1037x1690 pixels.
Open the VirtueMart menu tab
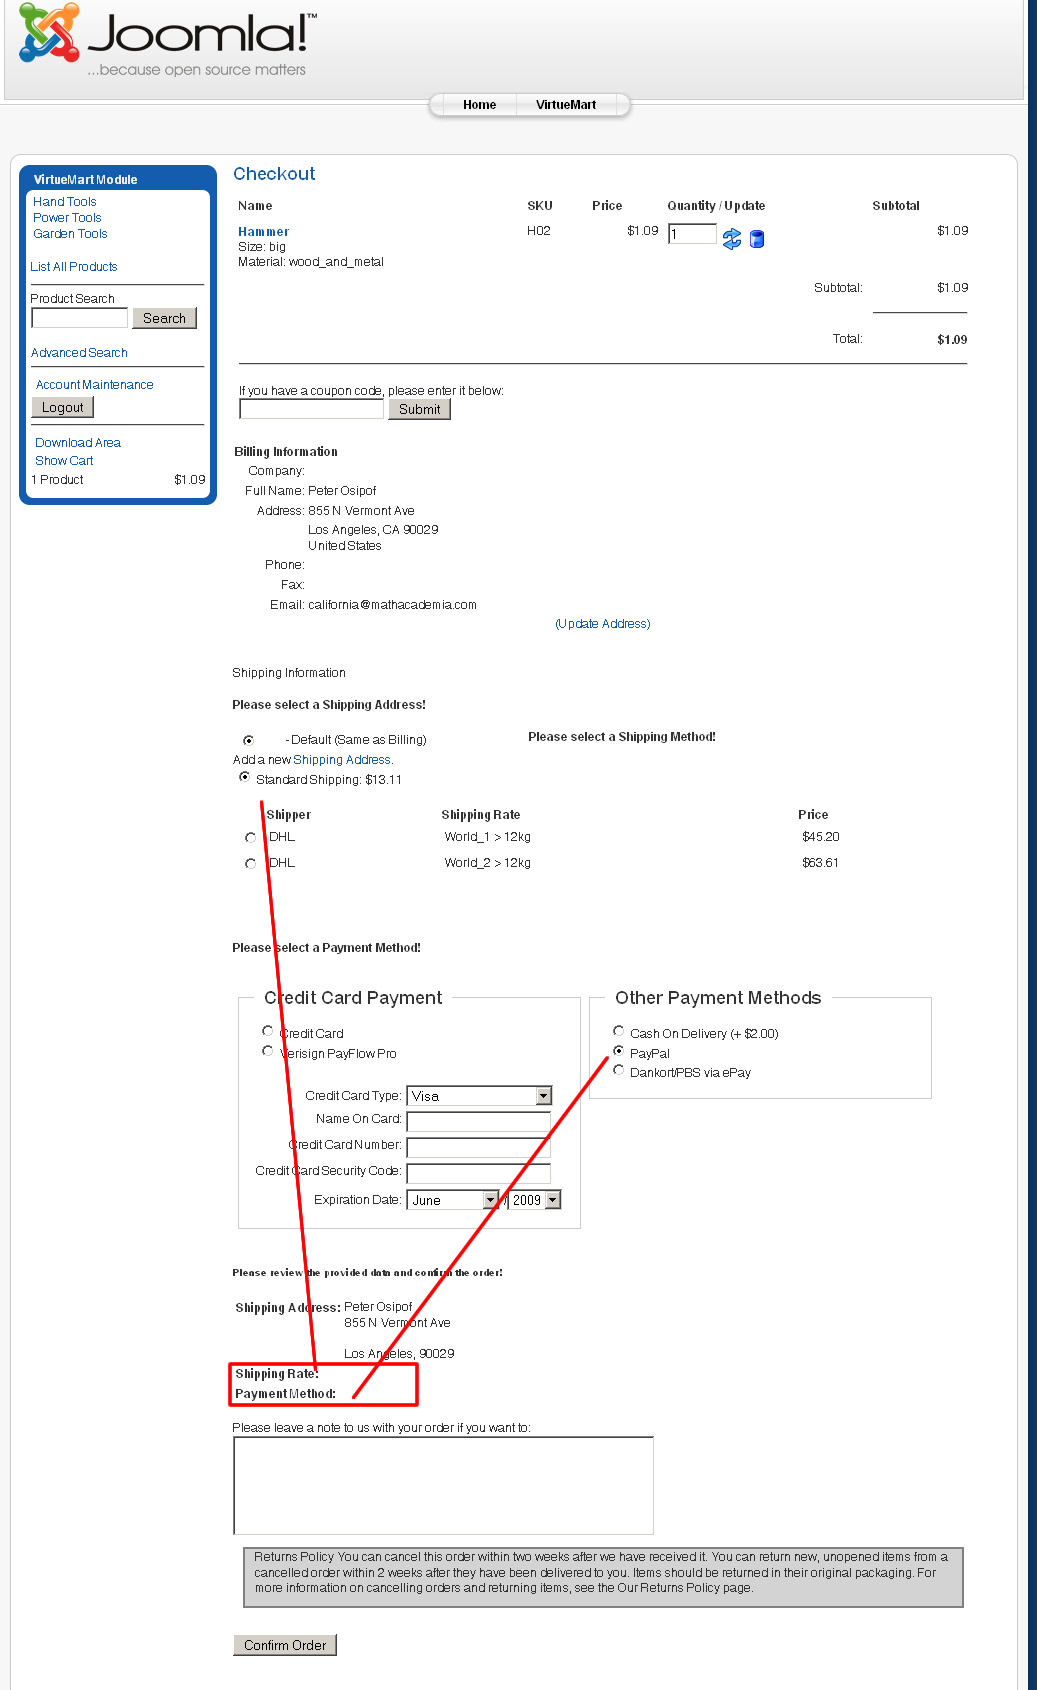pyautogui.click(x=566, y=105)
